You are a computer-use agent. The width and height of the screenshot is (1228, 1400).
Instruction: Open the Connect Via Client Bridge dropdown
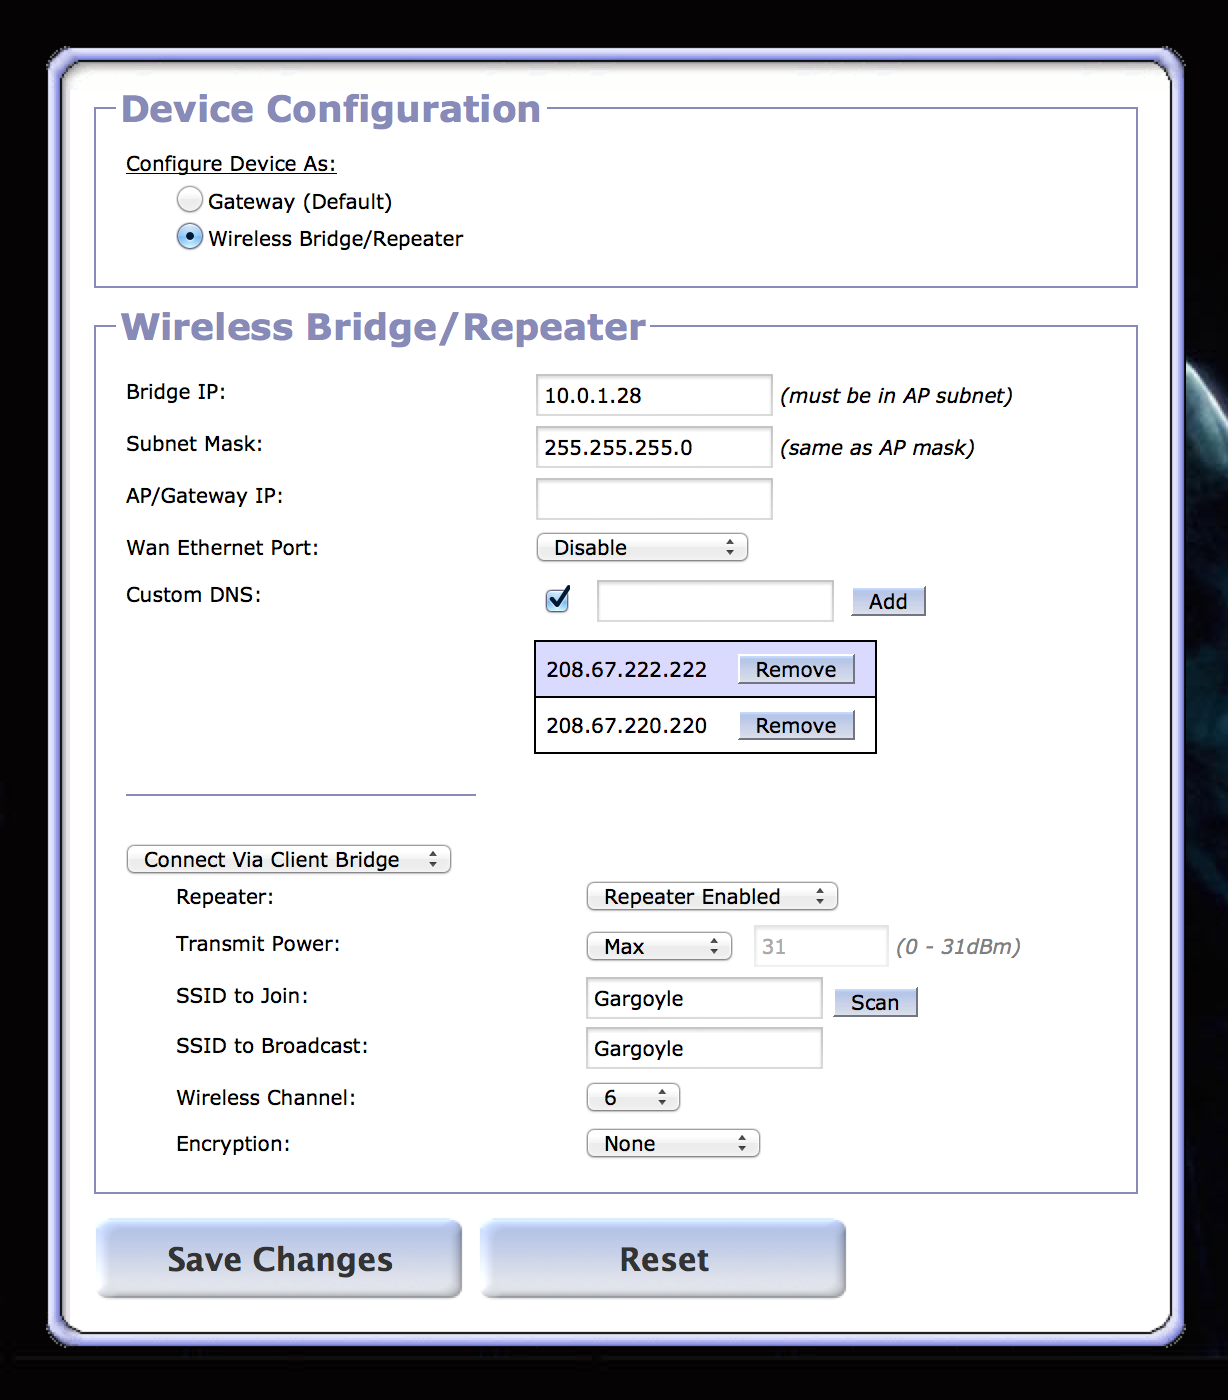click(289, 859)
